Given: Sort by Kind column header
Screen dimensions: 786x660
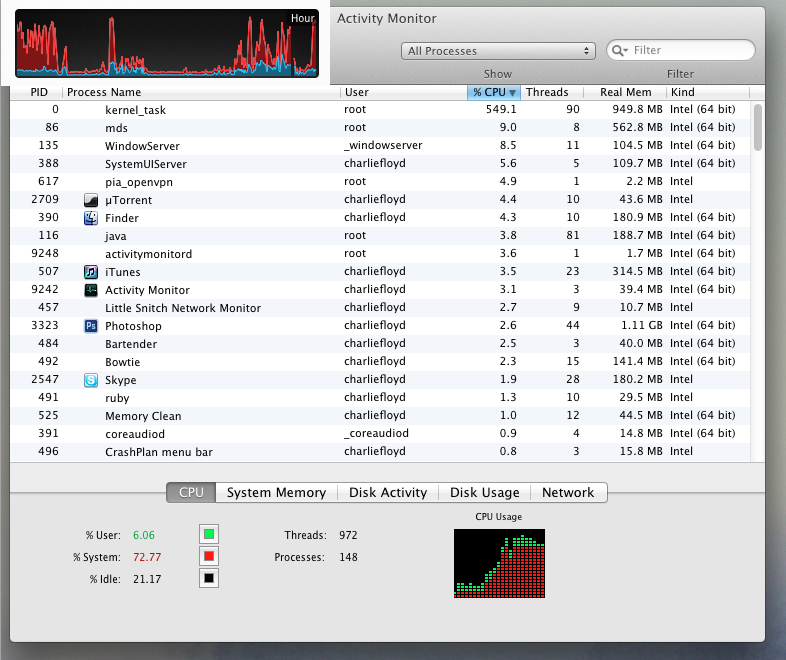Looking at the screenshot, I should click(708, 92).
